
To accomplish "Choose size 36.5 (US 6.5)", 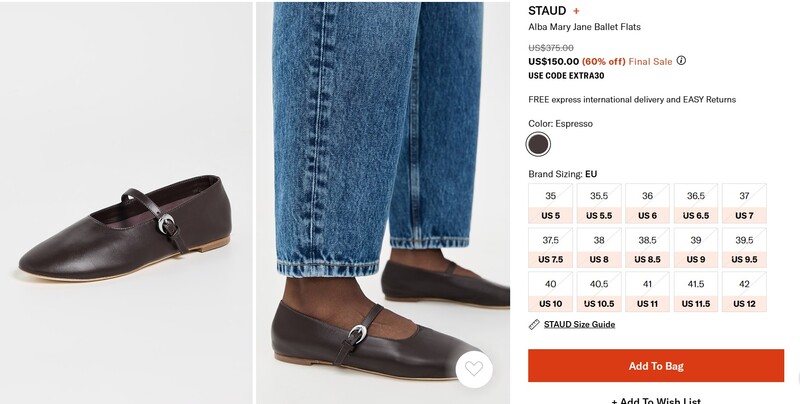I will 696,204.
